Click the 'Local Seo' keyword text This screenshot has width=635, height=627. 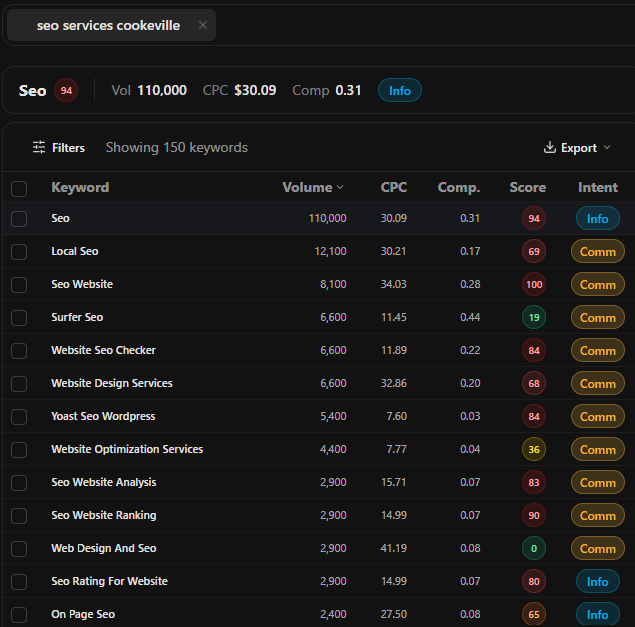pyautogui.click(x=75, y=251)
